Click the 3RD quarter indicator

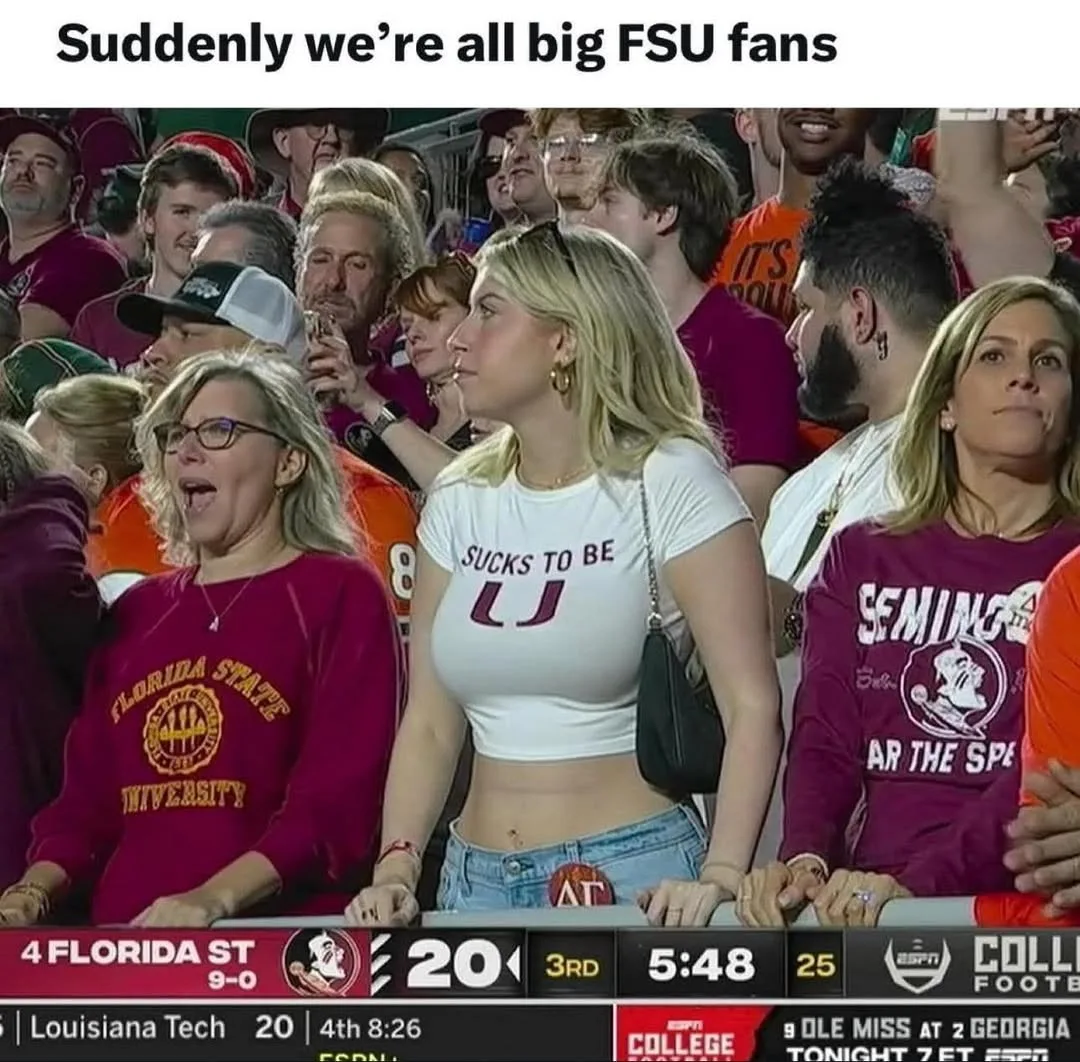(x=572, y=966)
